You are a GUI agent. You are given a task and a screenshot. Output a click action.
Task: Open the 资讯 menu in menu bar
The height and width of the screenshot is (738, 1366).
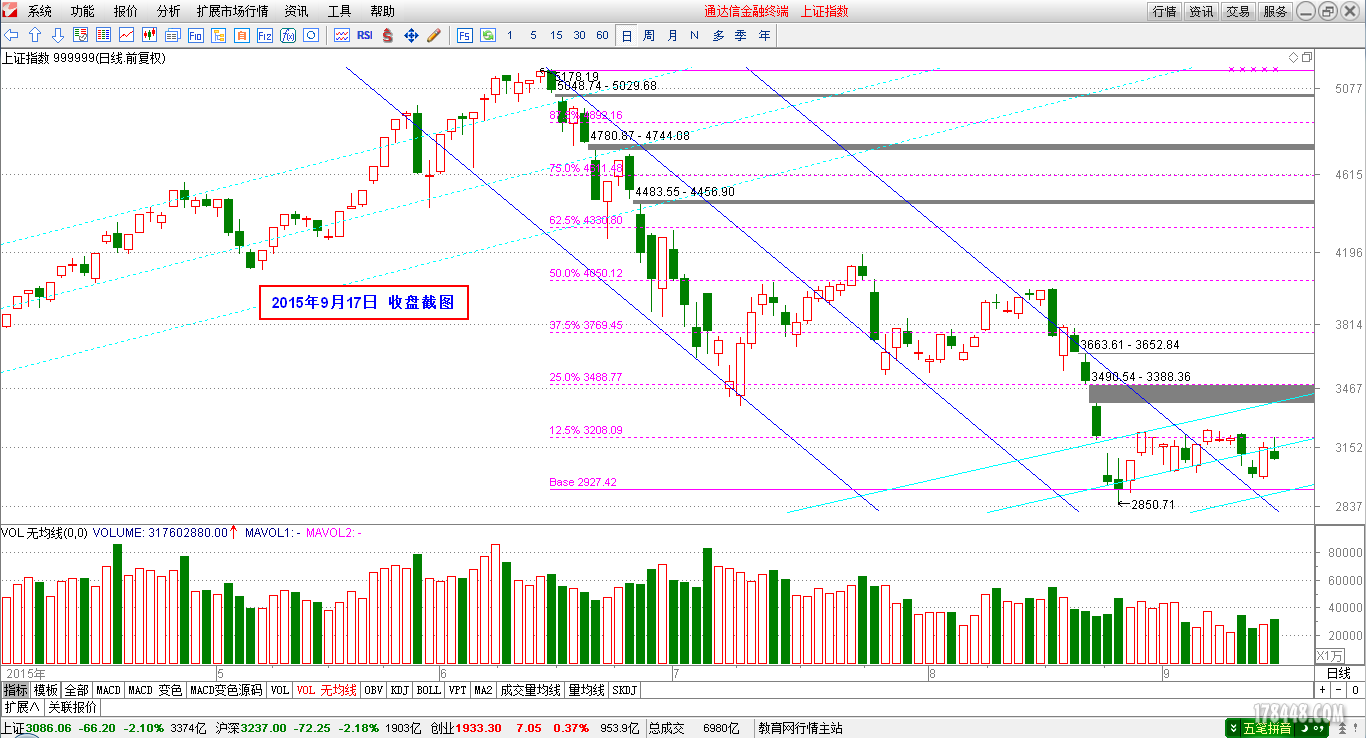296,11
